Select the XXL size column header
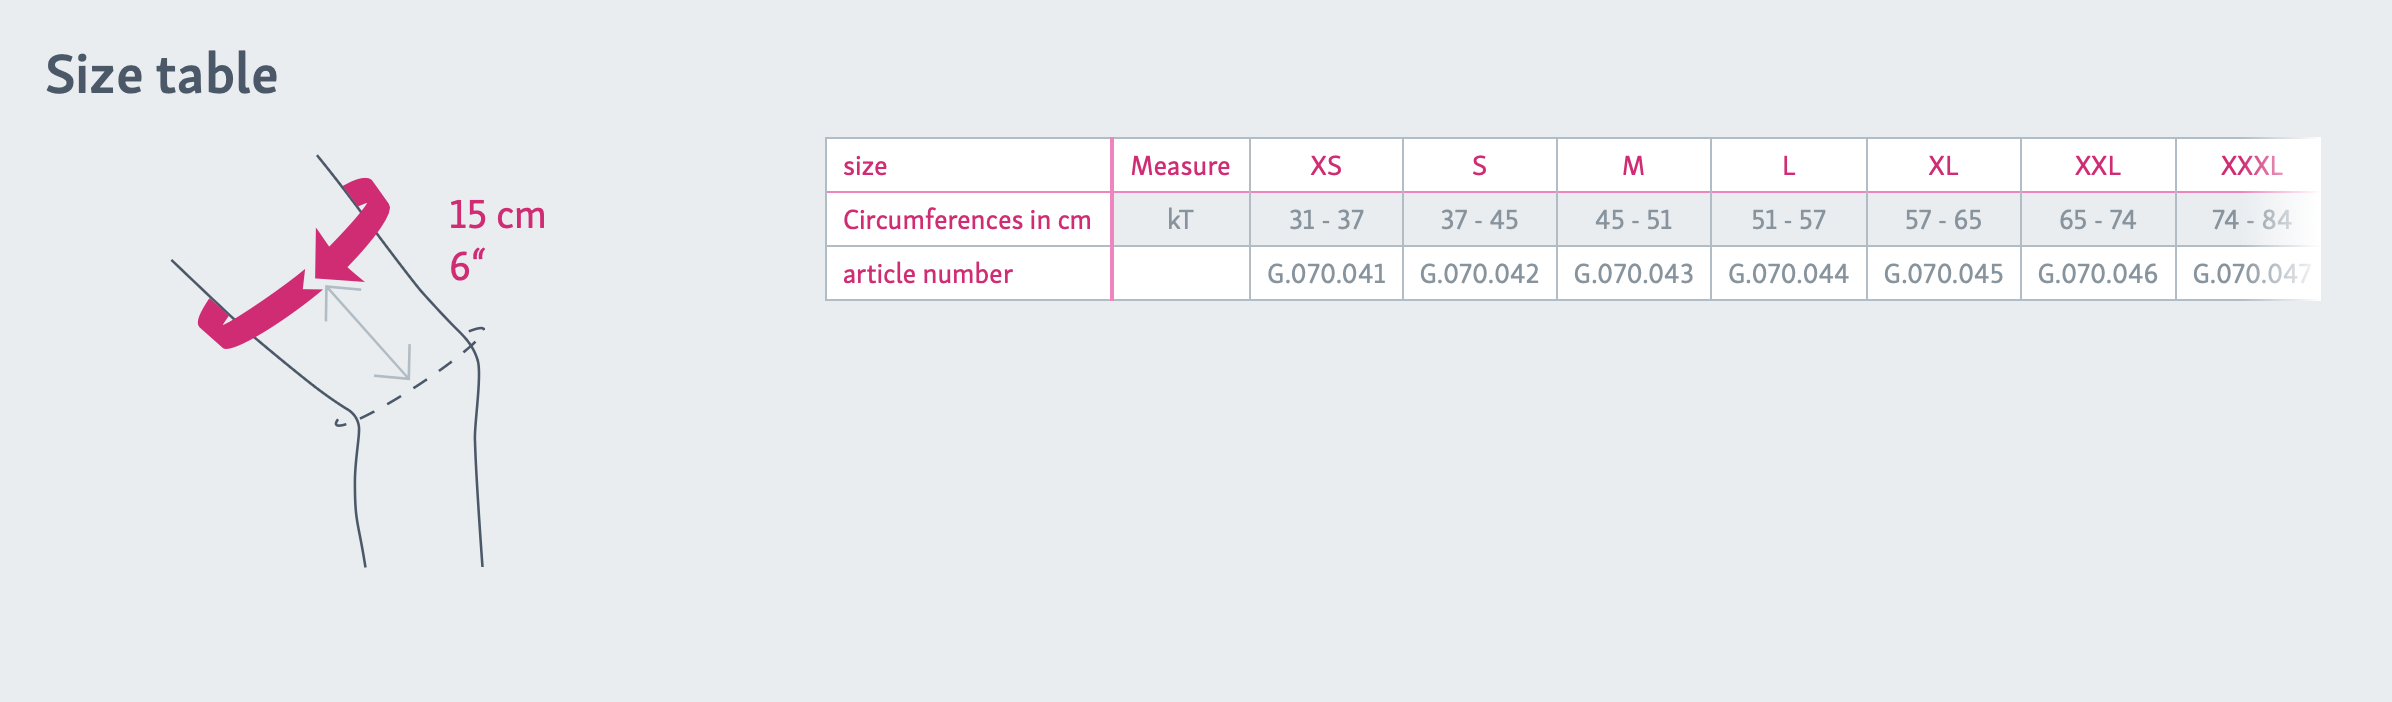Viewport: 2392px width, 702px height. click(x=2097, y=166)
